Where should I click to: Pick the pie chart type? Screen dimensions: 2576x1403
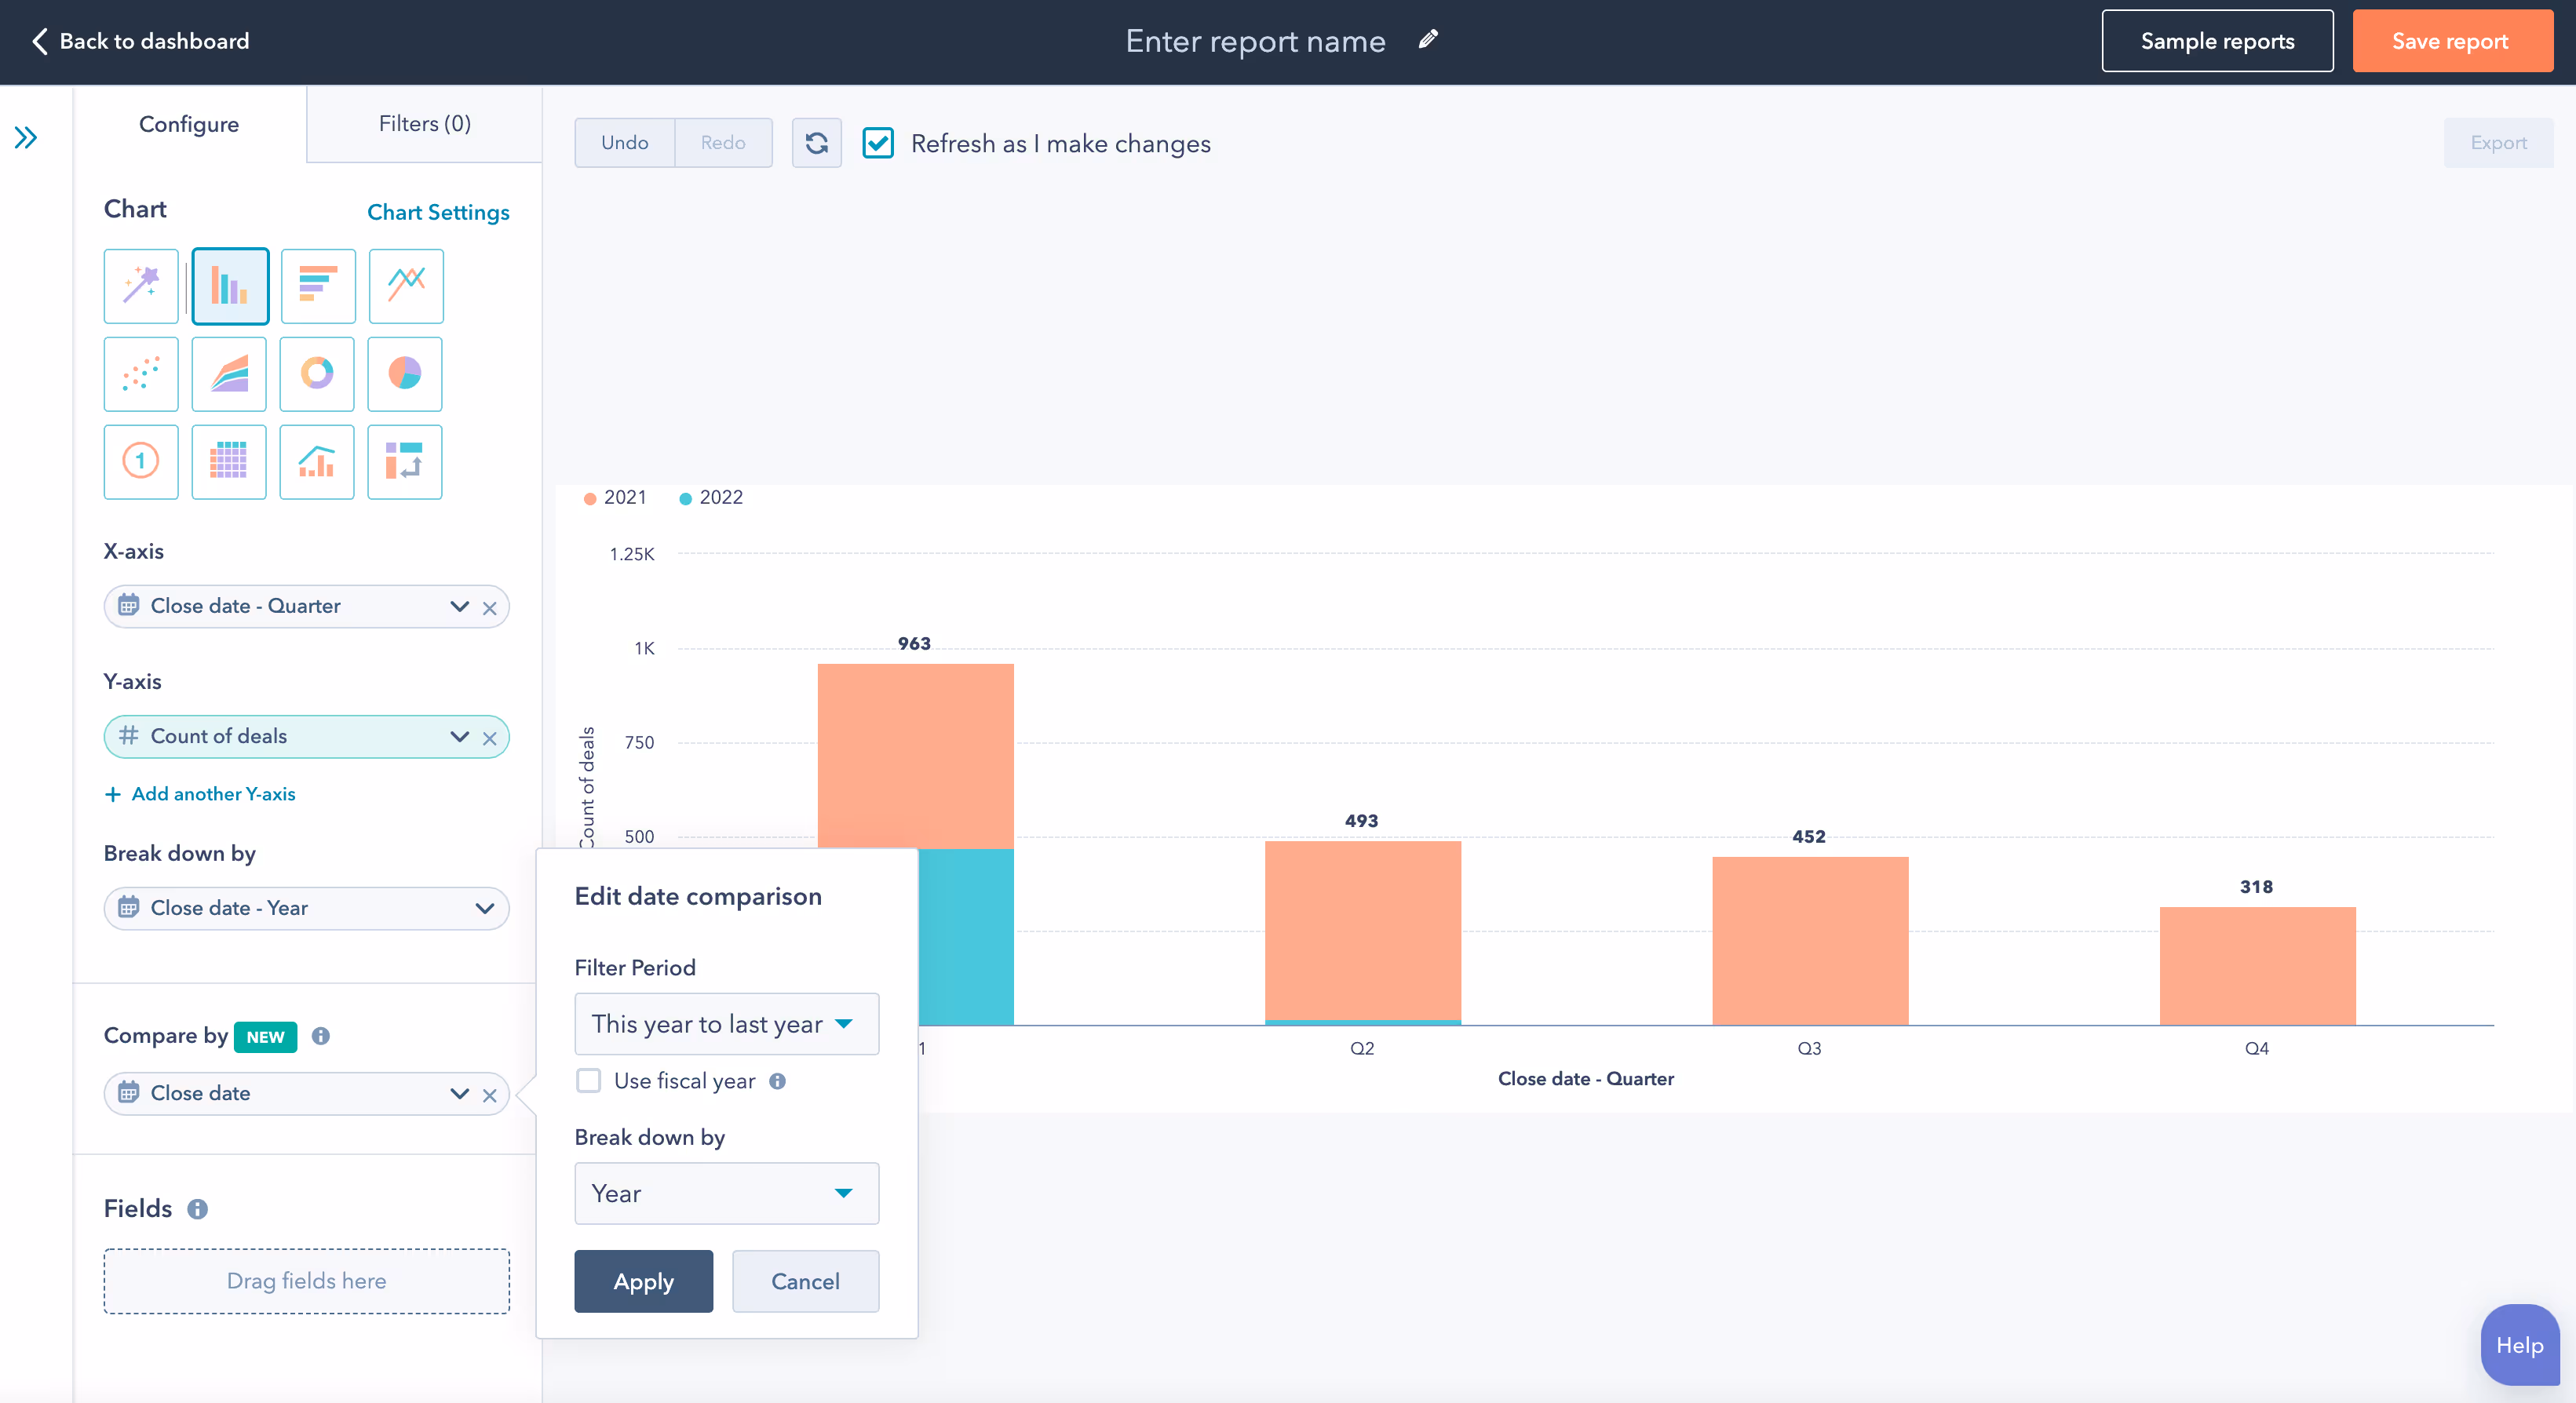click(x=404, y=374)
